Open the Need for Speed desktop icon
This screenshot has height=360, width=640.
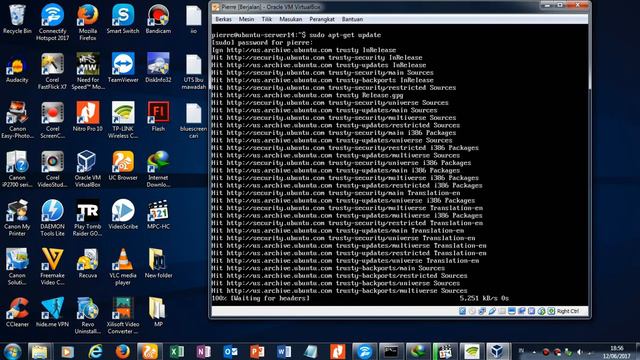click(x=88, y=71)
